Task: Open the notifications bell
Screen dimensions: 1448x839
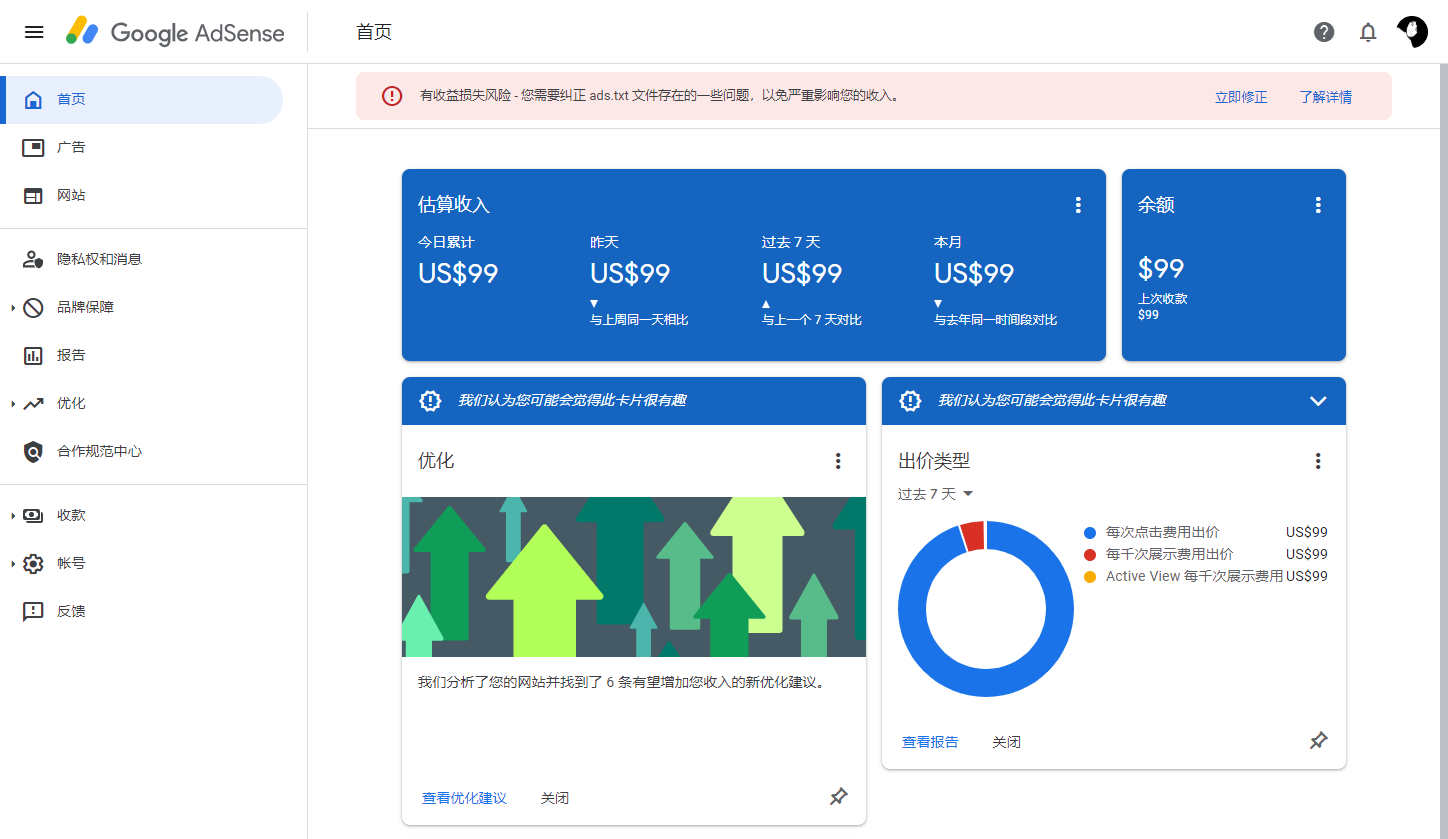Action: [1367, 31]
